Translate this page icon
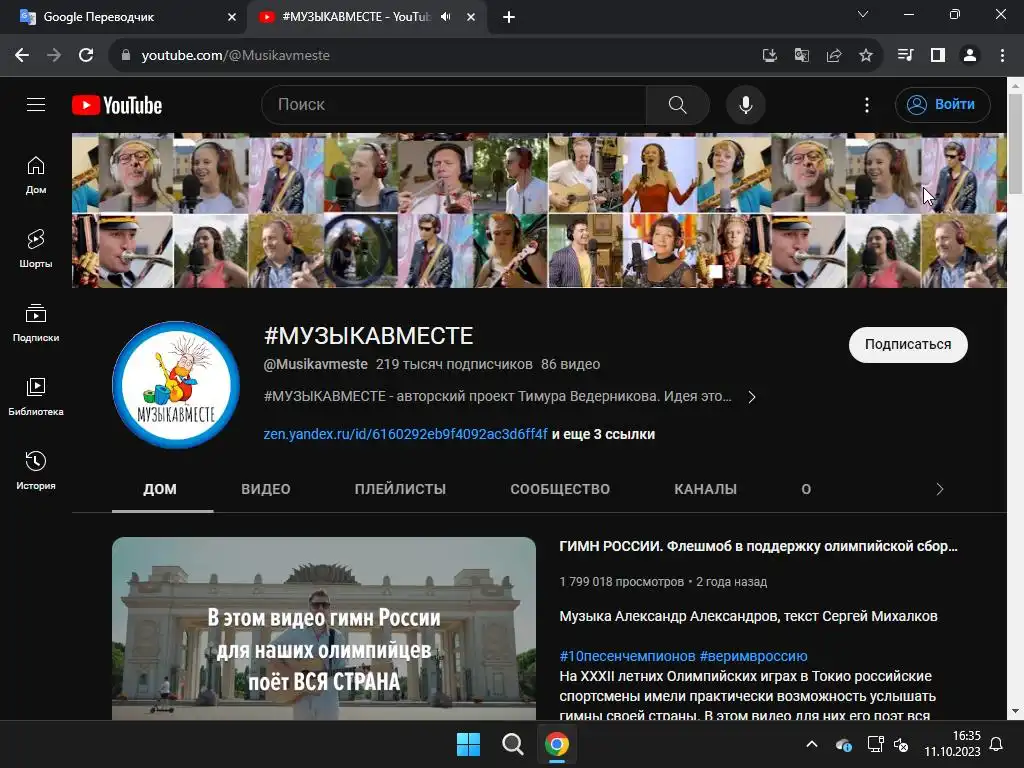The image size is (1024, 768). click(801, 56)
